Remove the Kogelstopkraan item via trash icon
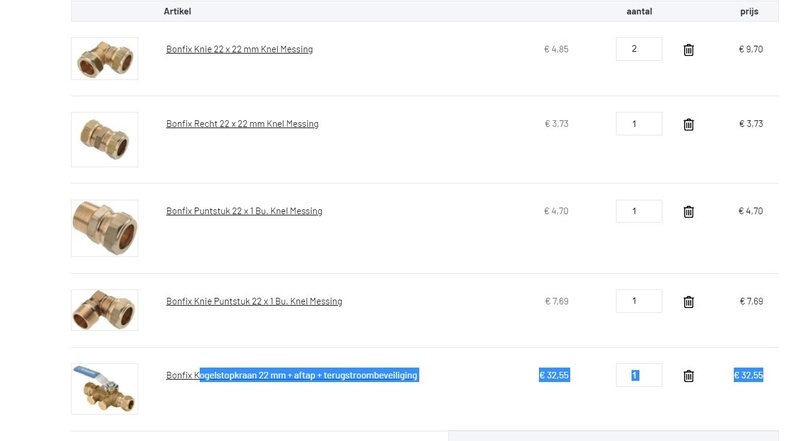 [688, 376]
